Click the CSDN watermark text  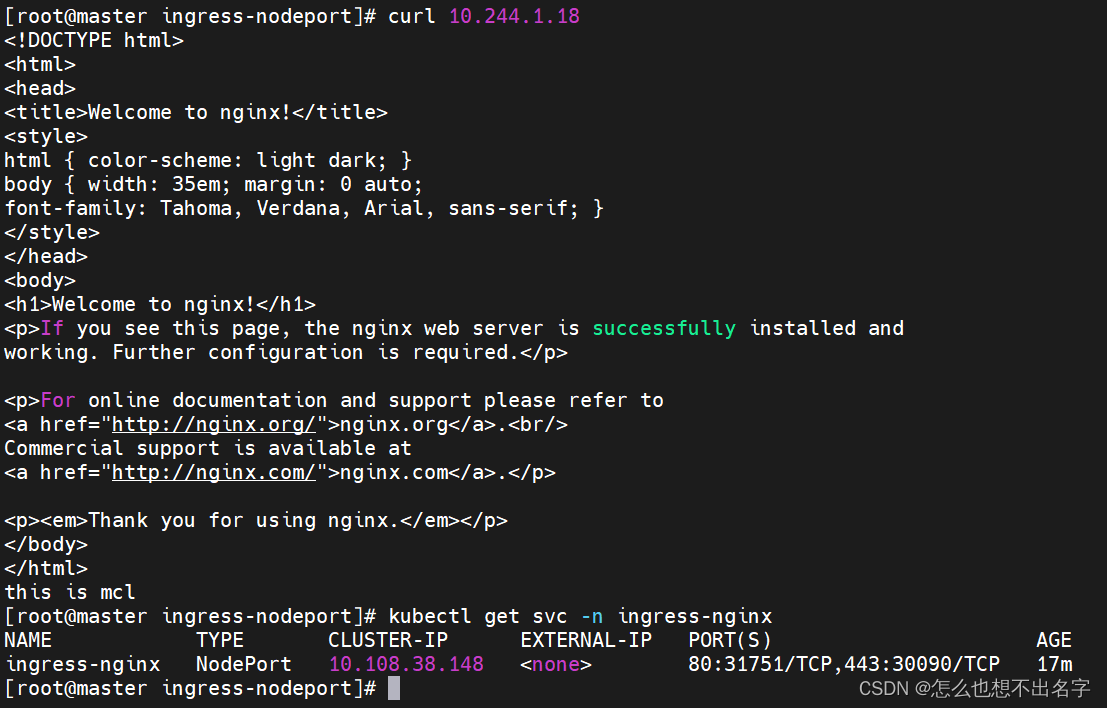click(974, 688)
